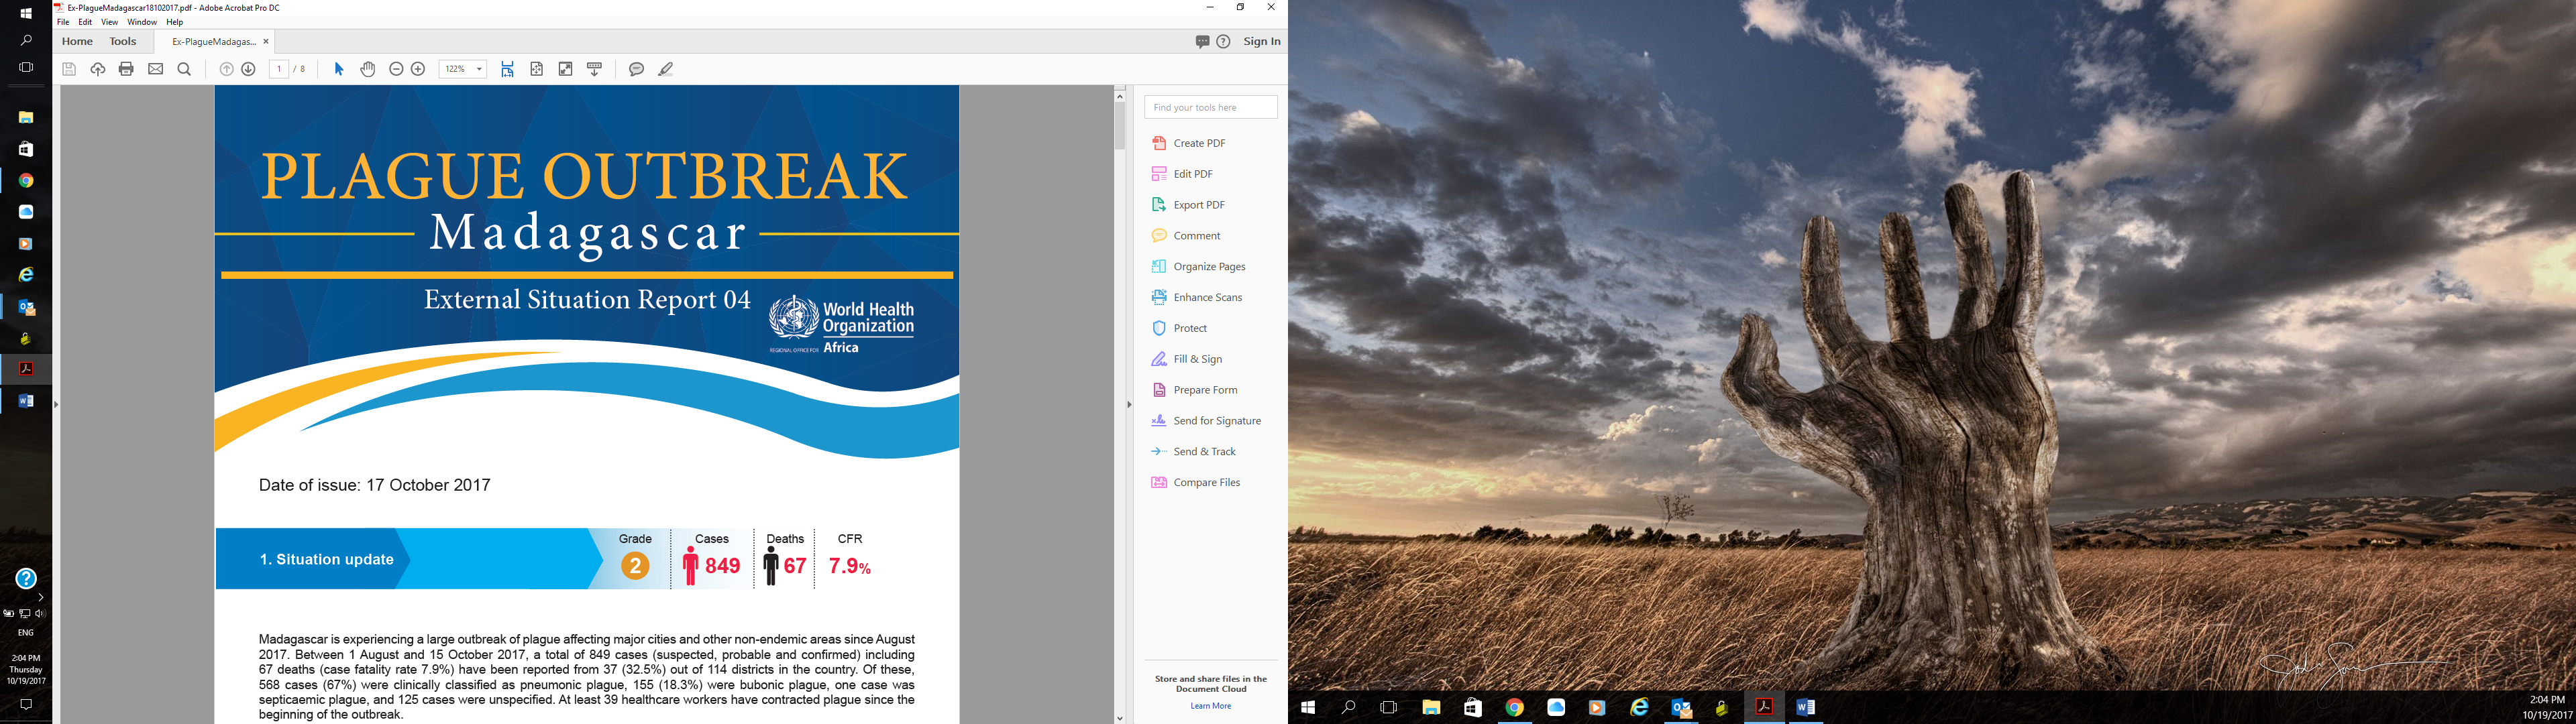Click the fit one full page icon
The width and height of the screenshot is (2576, 724).
[537, 69]
